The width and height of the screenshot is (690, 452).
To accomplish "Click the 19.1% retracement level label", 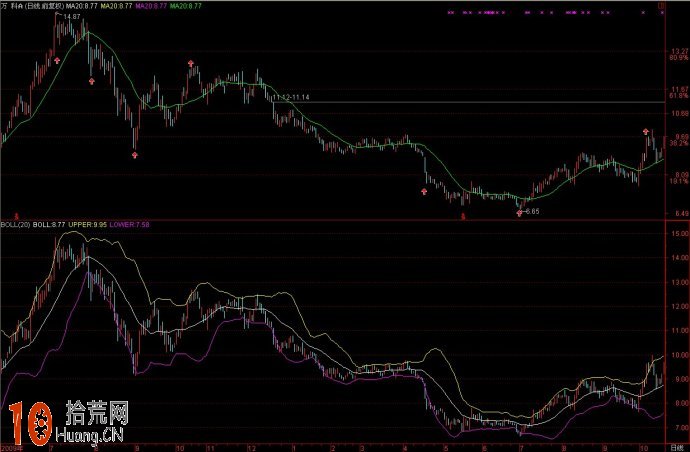I will (x=678, y=181).
